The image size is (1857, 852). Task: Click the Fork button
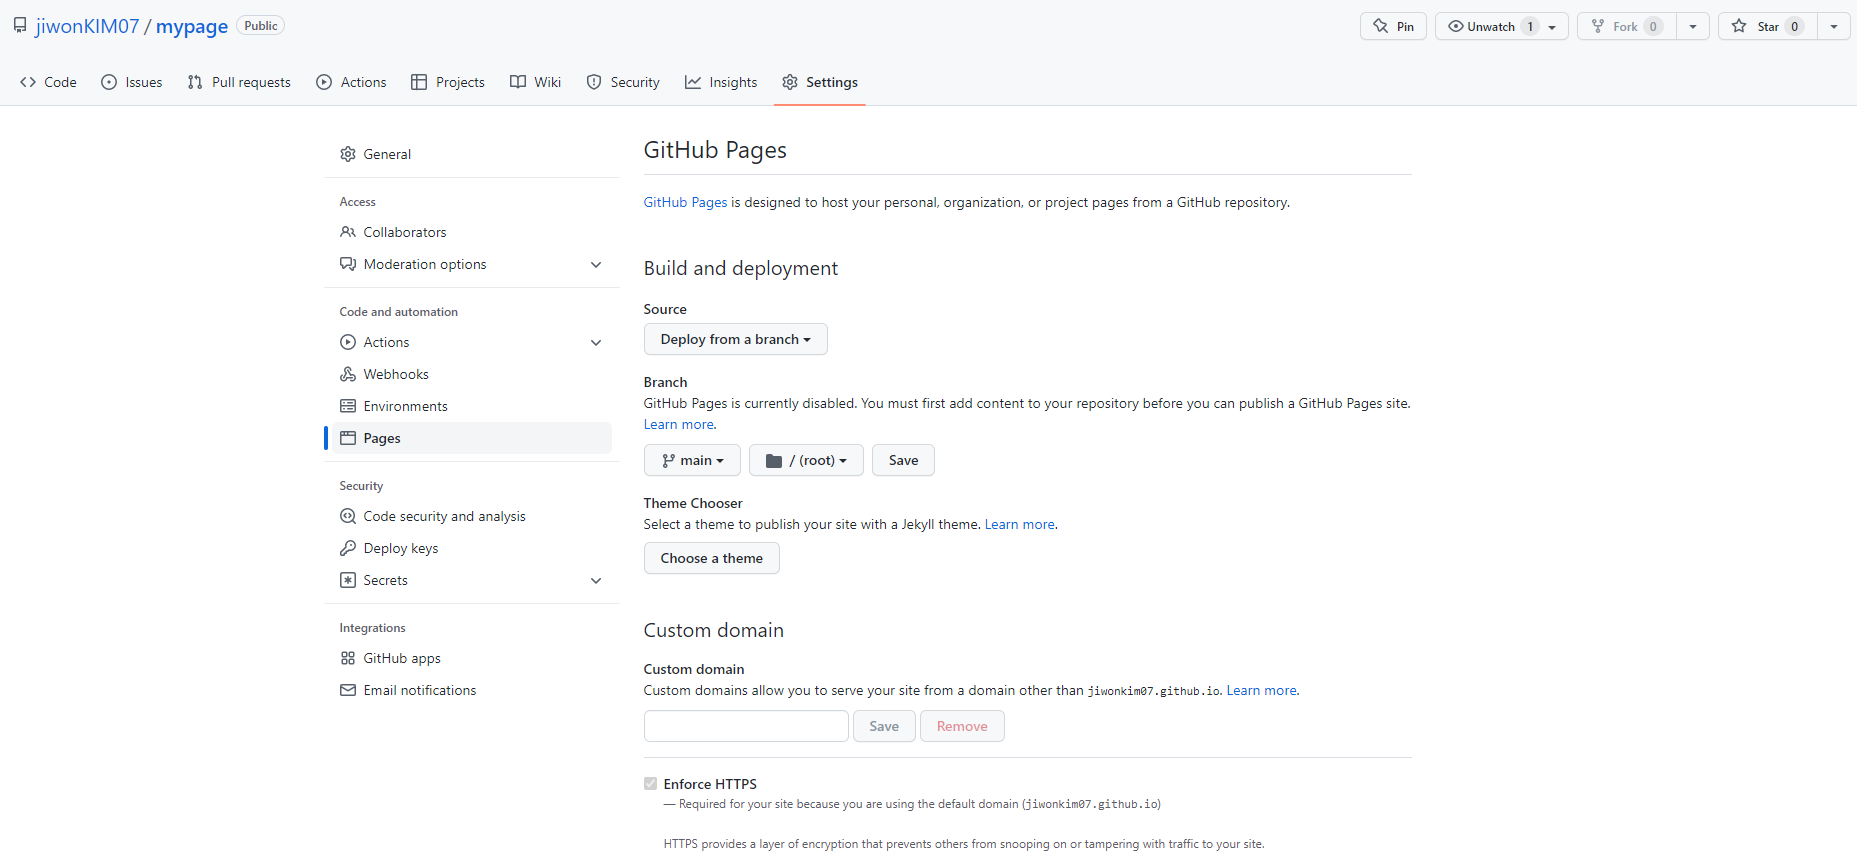1627,26
